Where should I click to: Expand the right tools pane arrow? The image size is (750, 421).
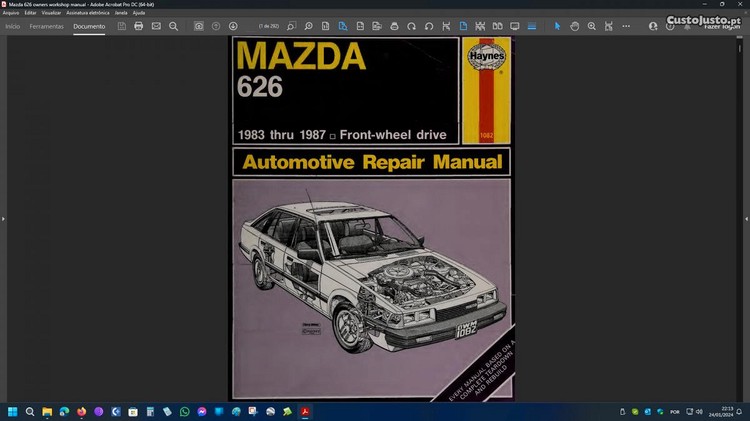pos(746,218)
